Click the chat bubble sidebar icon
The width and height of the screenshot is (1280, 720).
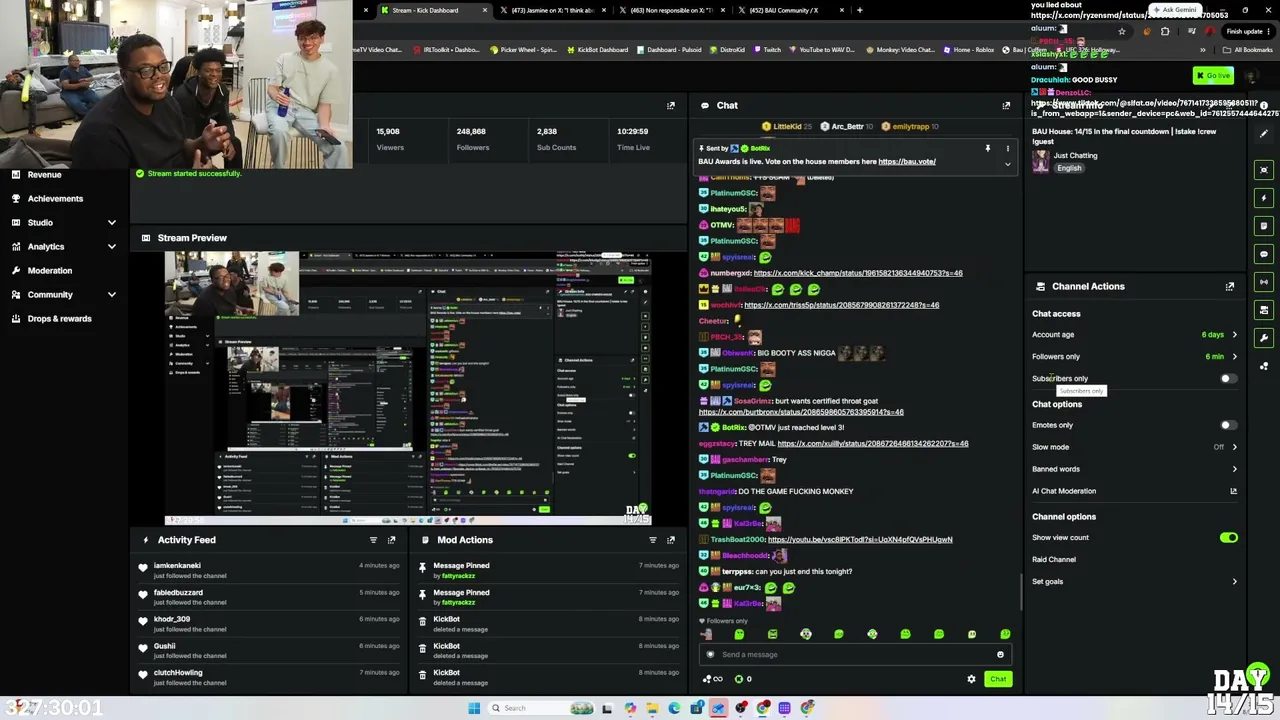tap(1264, 254)
